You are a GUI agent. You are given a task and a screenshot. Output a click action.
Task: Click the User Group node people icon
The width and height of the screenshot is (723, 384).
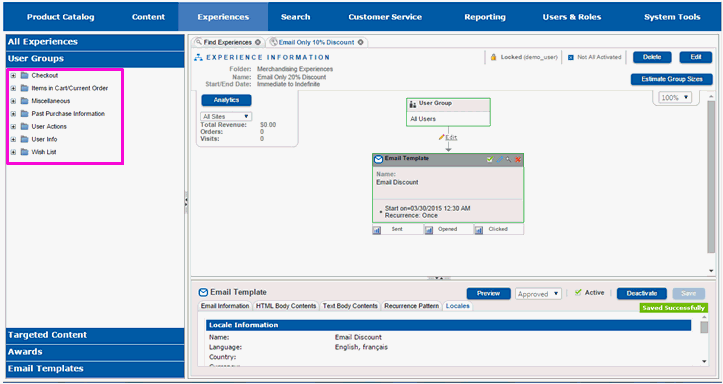pyautogui.click(x=413, y=104)
